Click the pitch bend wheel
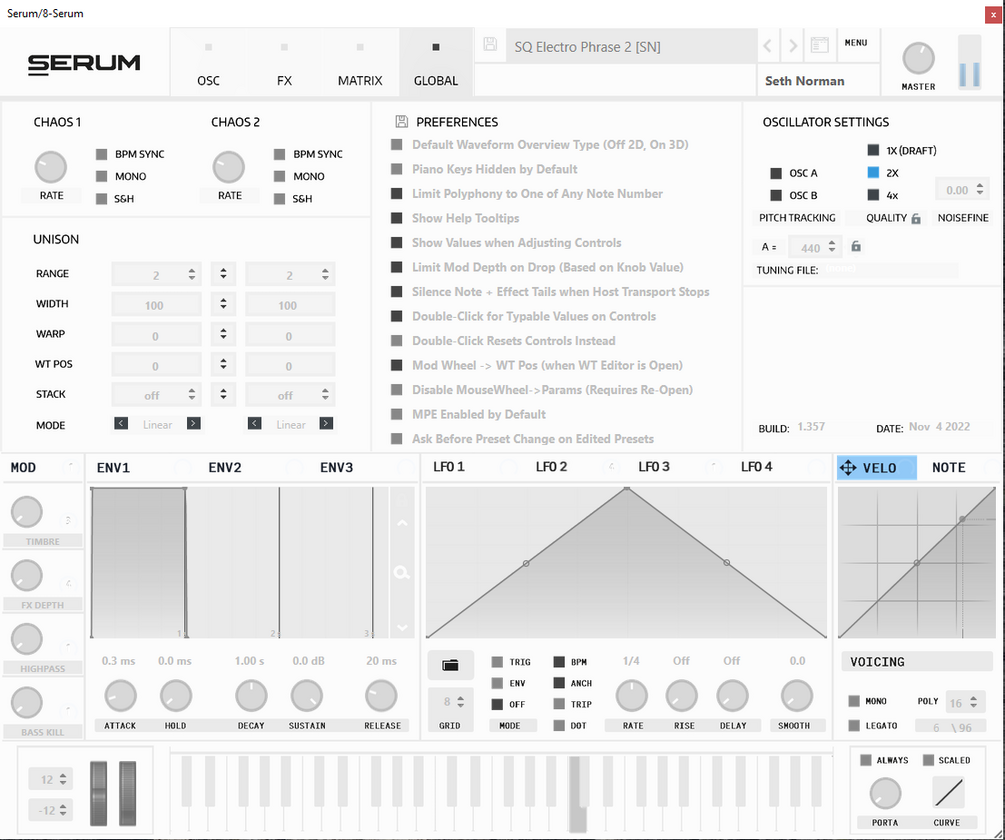Screen dimensions: 1005x840 point(99,793)
